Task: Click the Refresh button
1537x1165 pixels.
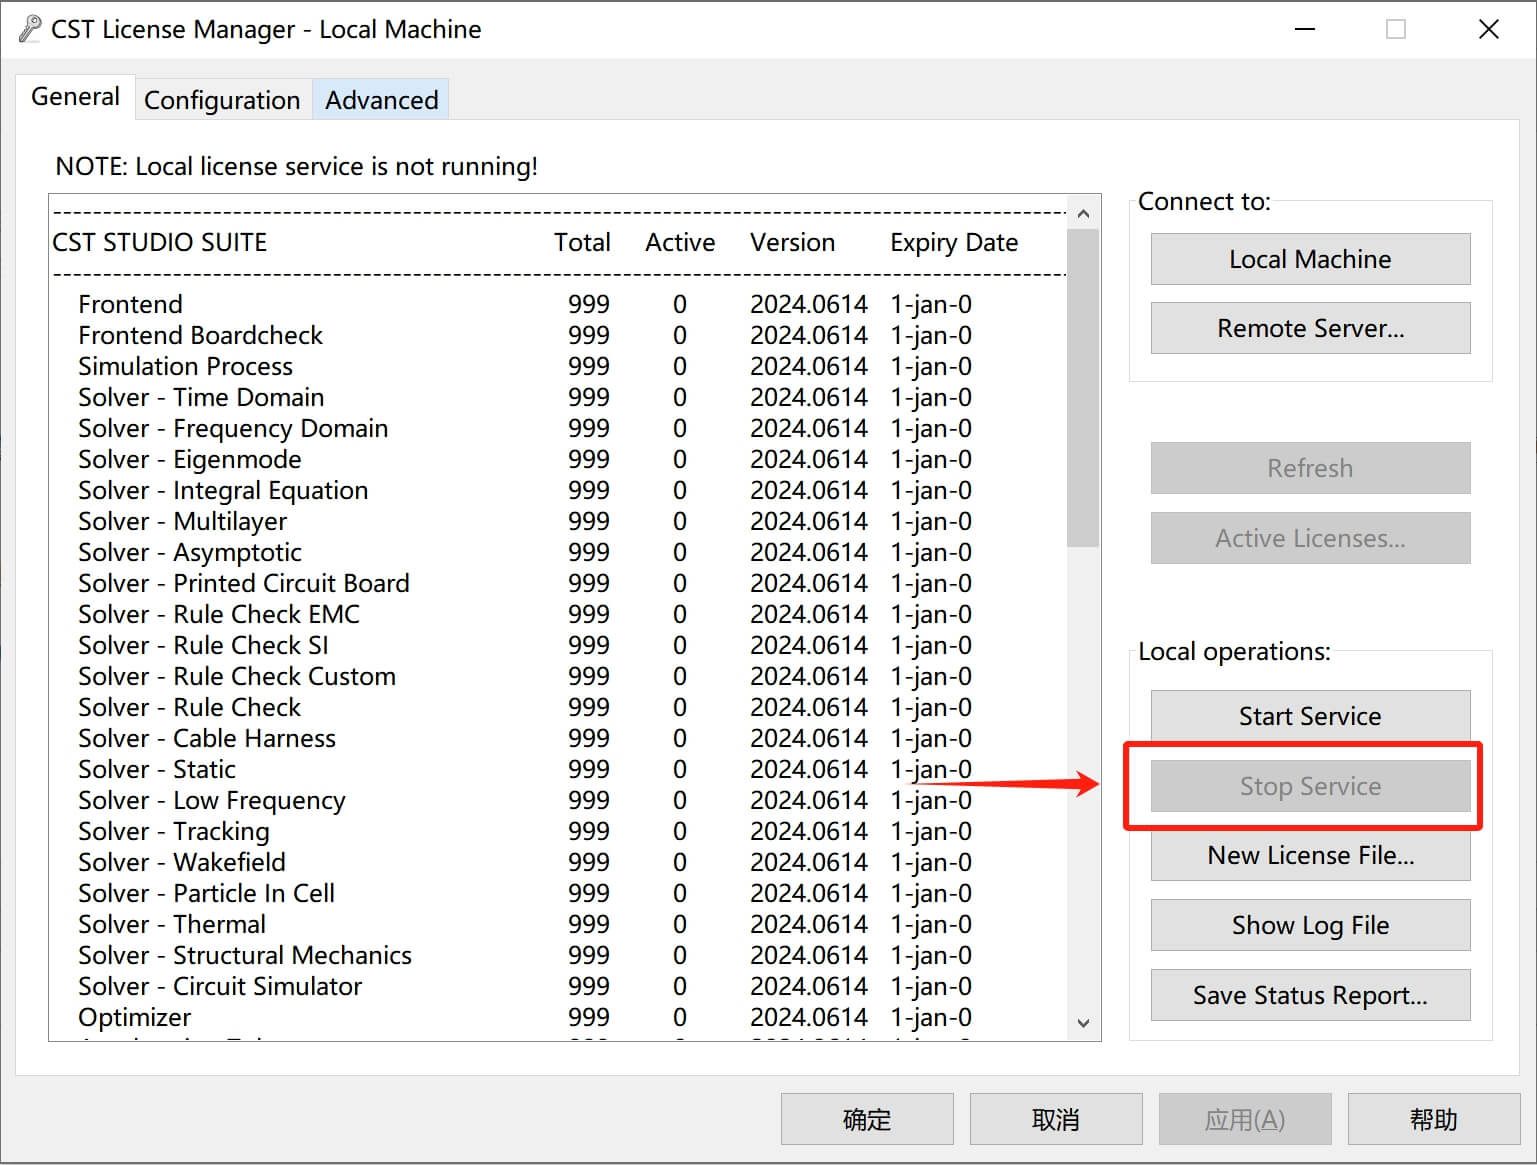Action: point(1310,468)
